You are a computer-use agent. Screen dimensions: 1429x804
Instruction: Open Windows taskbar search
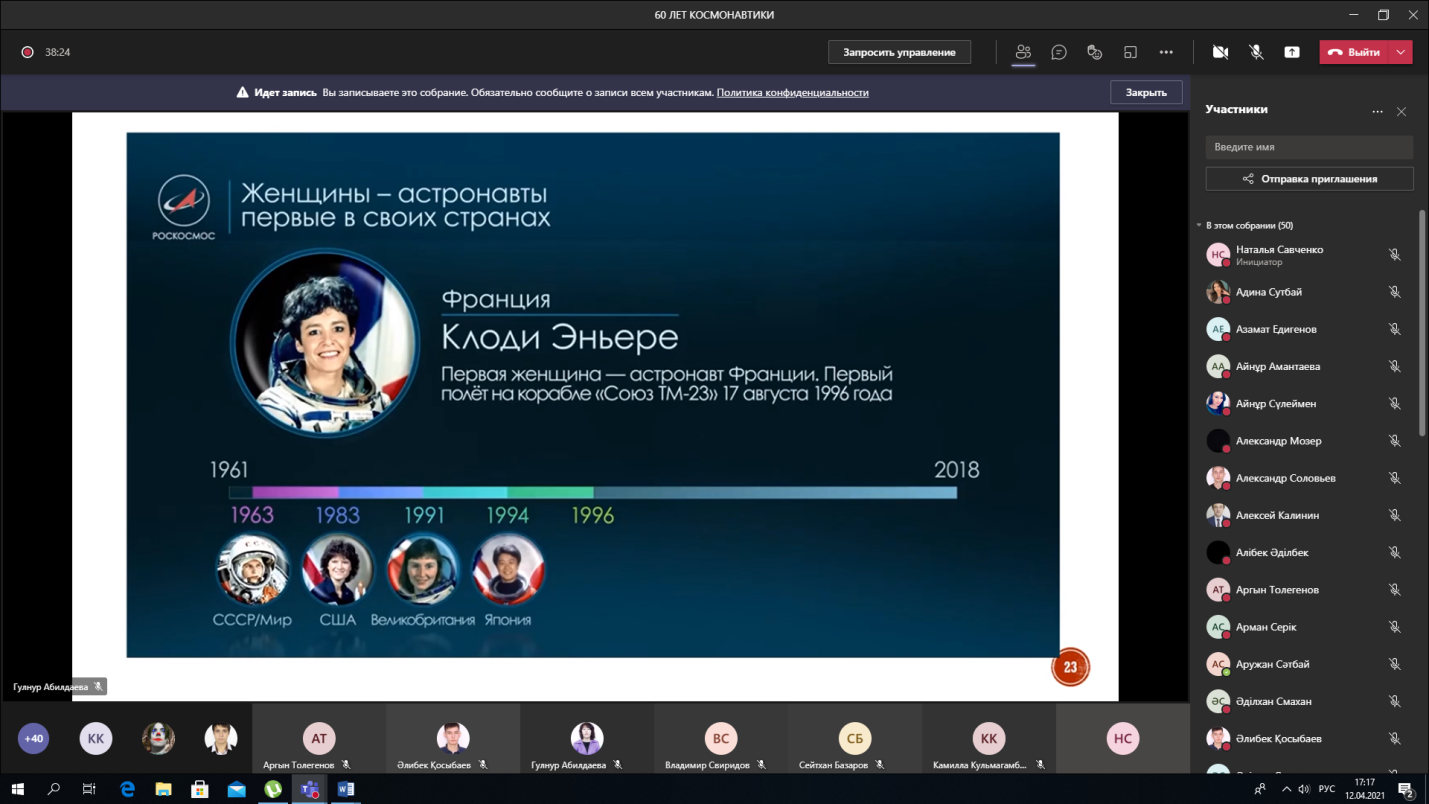coord(54,789)
